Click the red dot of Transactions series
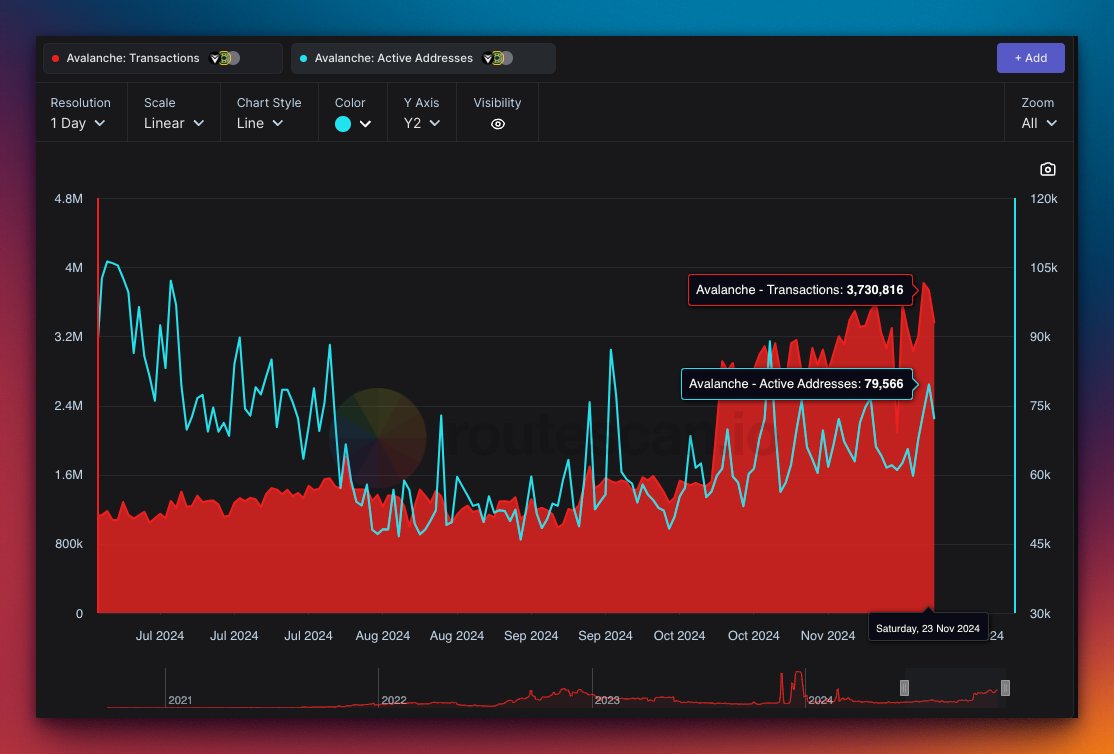Image resolution: width=1114 pixels, height=754 pixels. [55, 58]
